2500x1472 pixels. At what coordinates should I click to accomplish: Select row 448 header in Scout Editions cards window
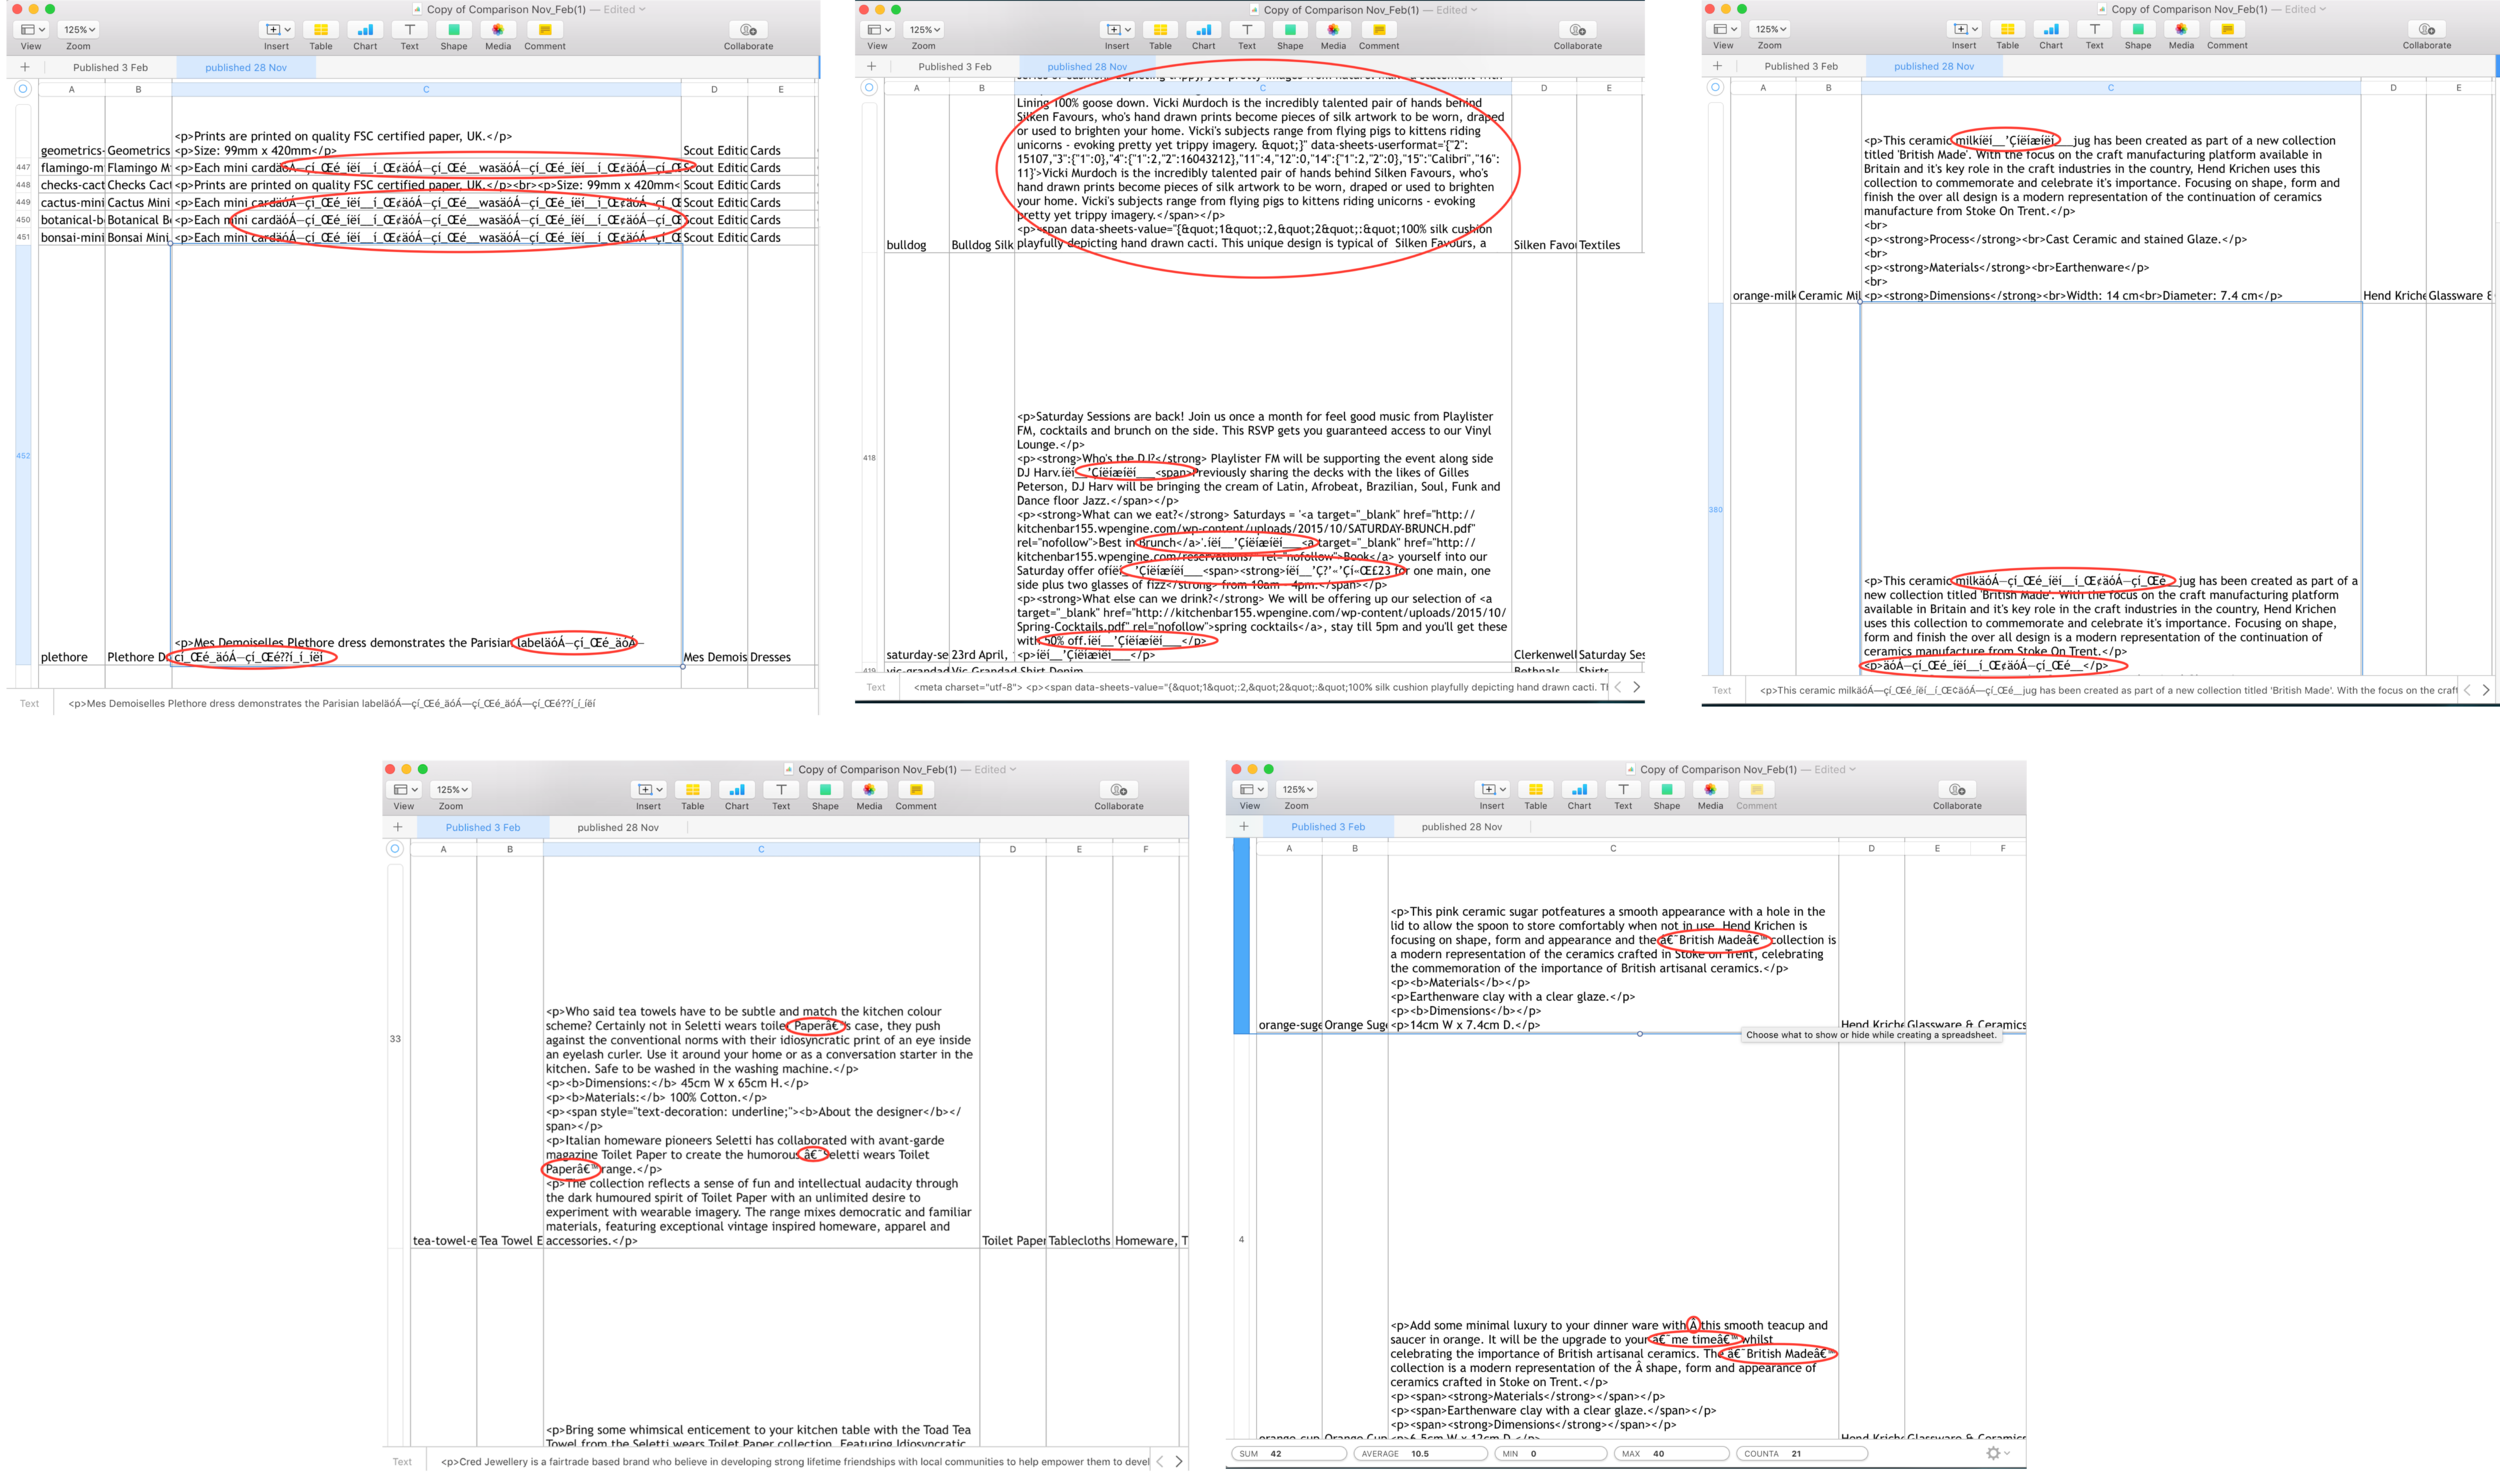pyautogui.click(x=23, y=185)
